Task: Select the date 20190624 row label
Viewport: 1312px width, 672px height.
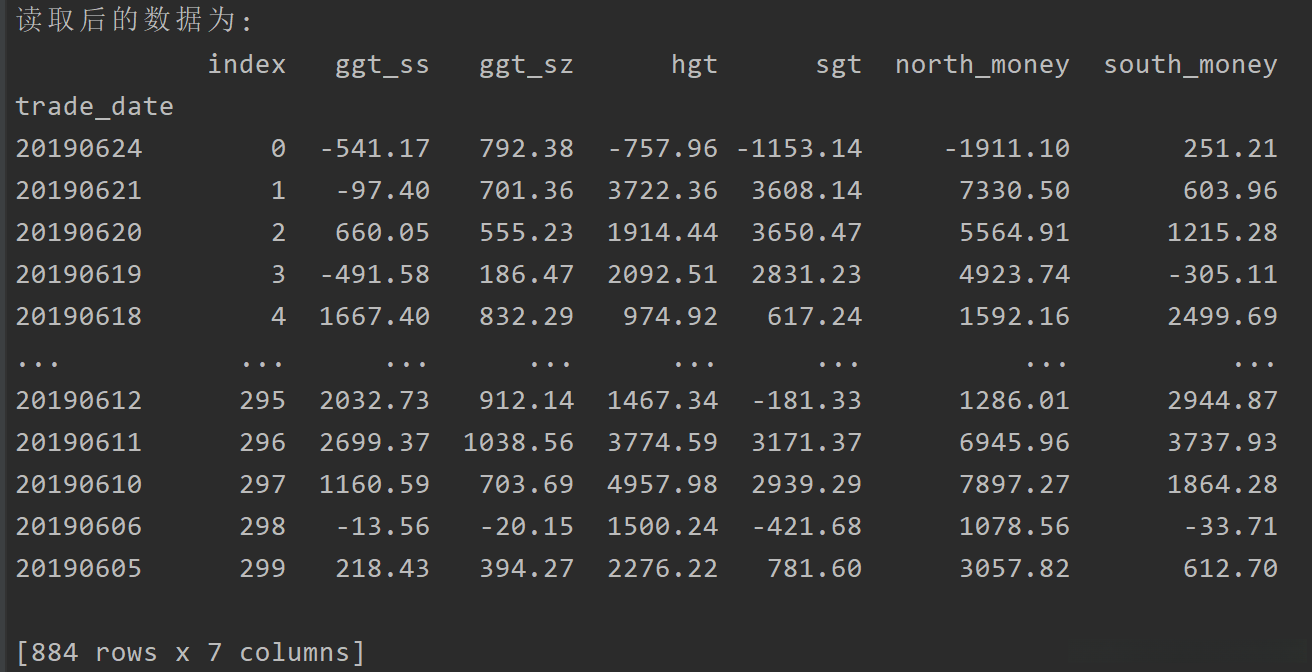Action: click(x=79, y=149)
